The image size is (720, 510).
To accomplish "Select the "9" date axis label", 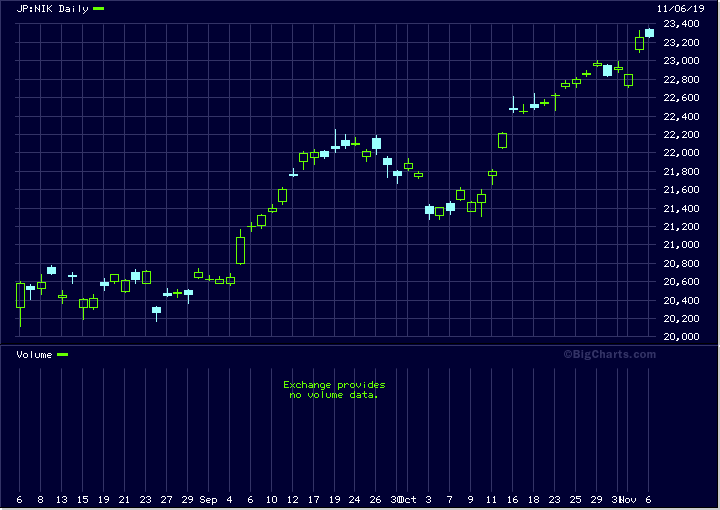I will click(470, 499).
